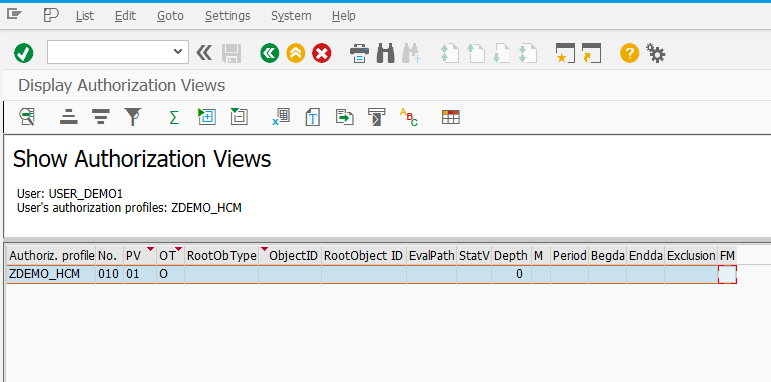This screenshot has width=771, height=382.
Task: Open the Goto menu
Action: 170,16
